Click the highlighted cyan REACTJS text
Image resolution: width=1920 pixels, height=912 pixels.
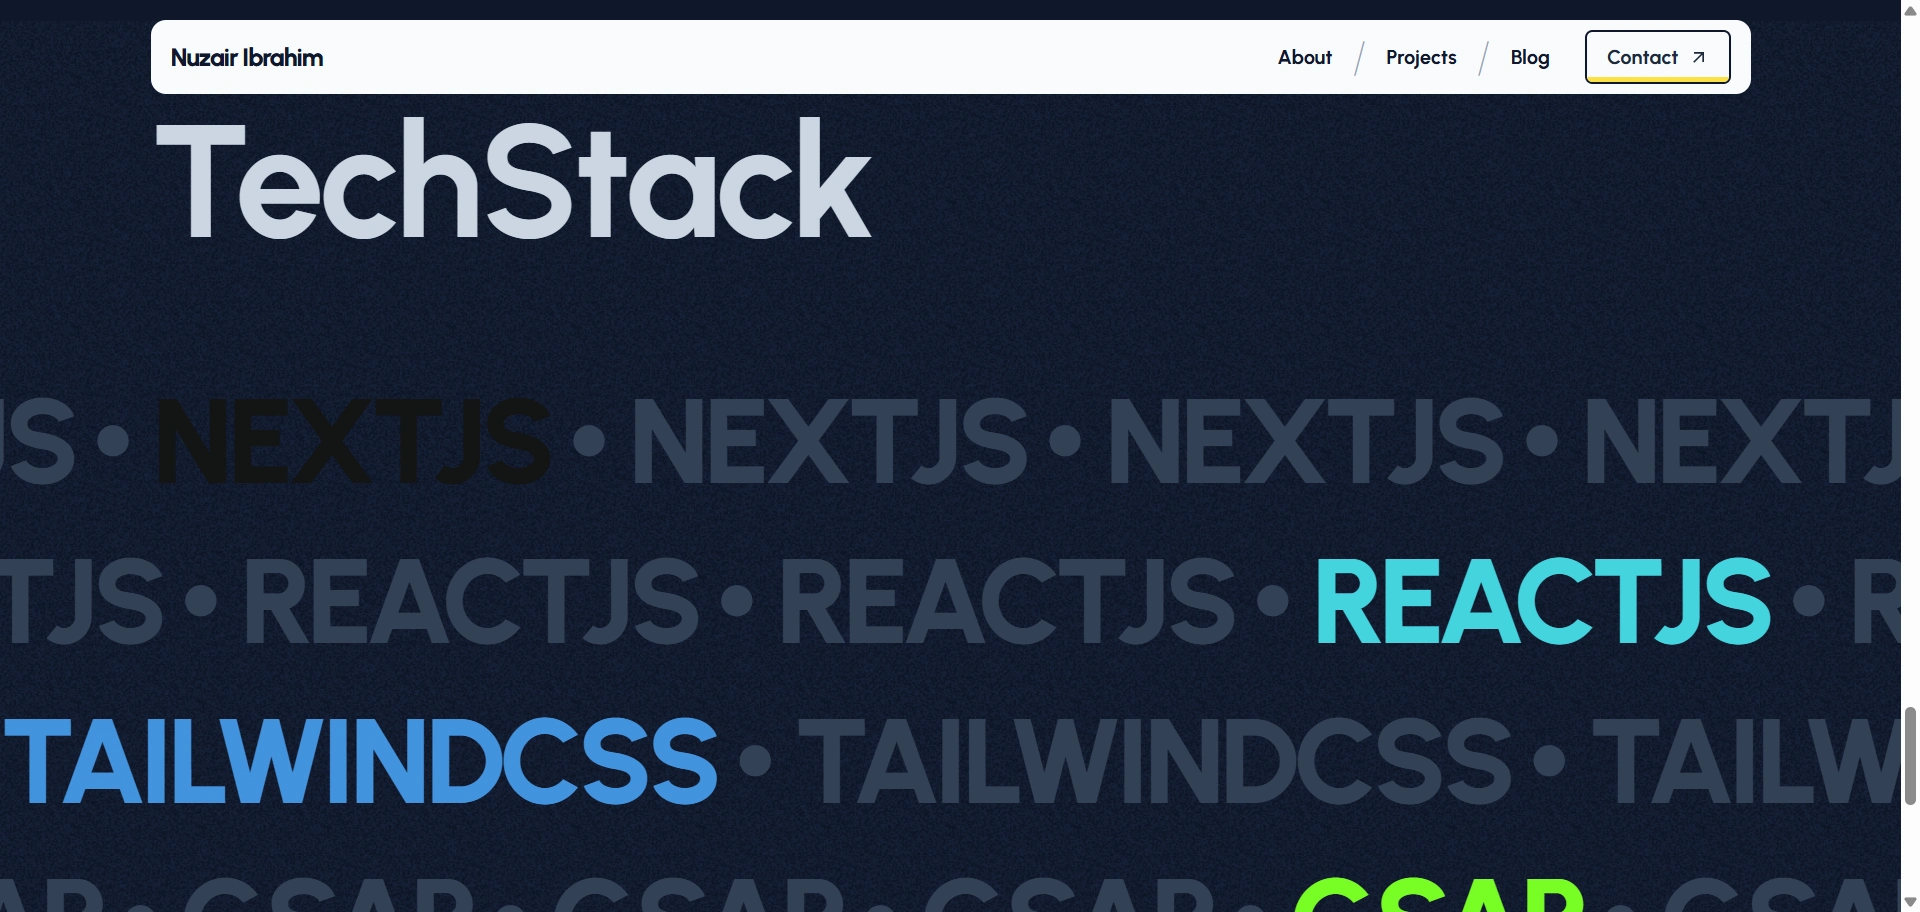point(1542,600)
